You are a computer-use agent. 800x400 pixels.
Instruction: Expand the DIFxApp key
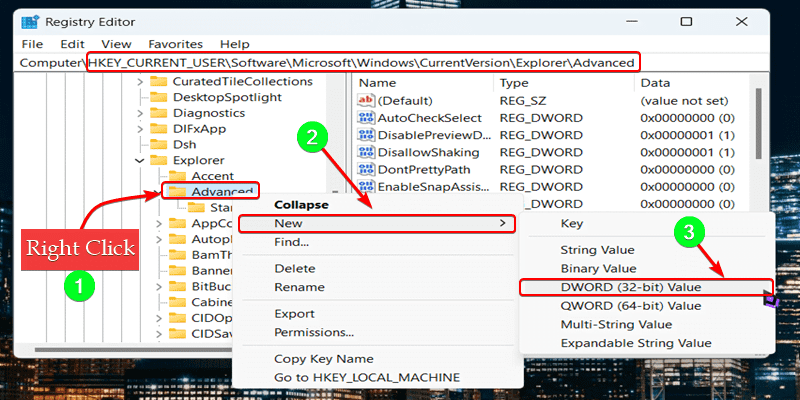pos(140,129)
